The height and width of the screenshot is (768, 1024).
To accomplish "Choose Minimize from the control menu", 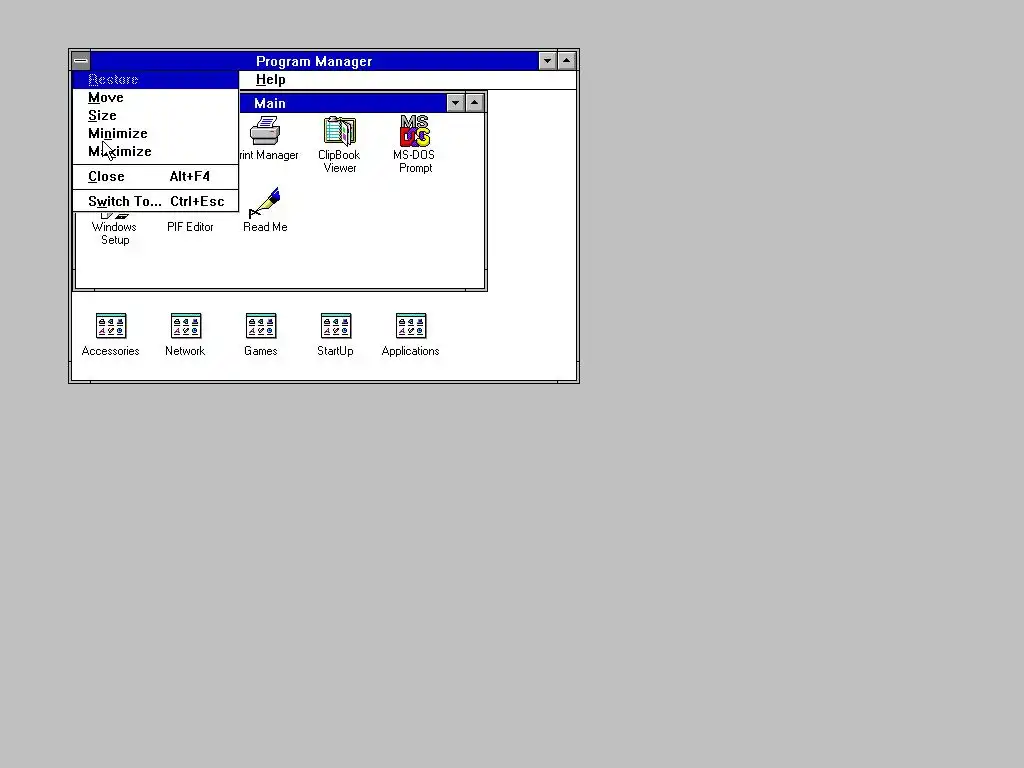I will coord(155,133).
